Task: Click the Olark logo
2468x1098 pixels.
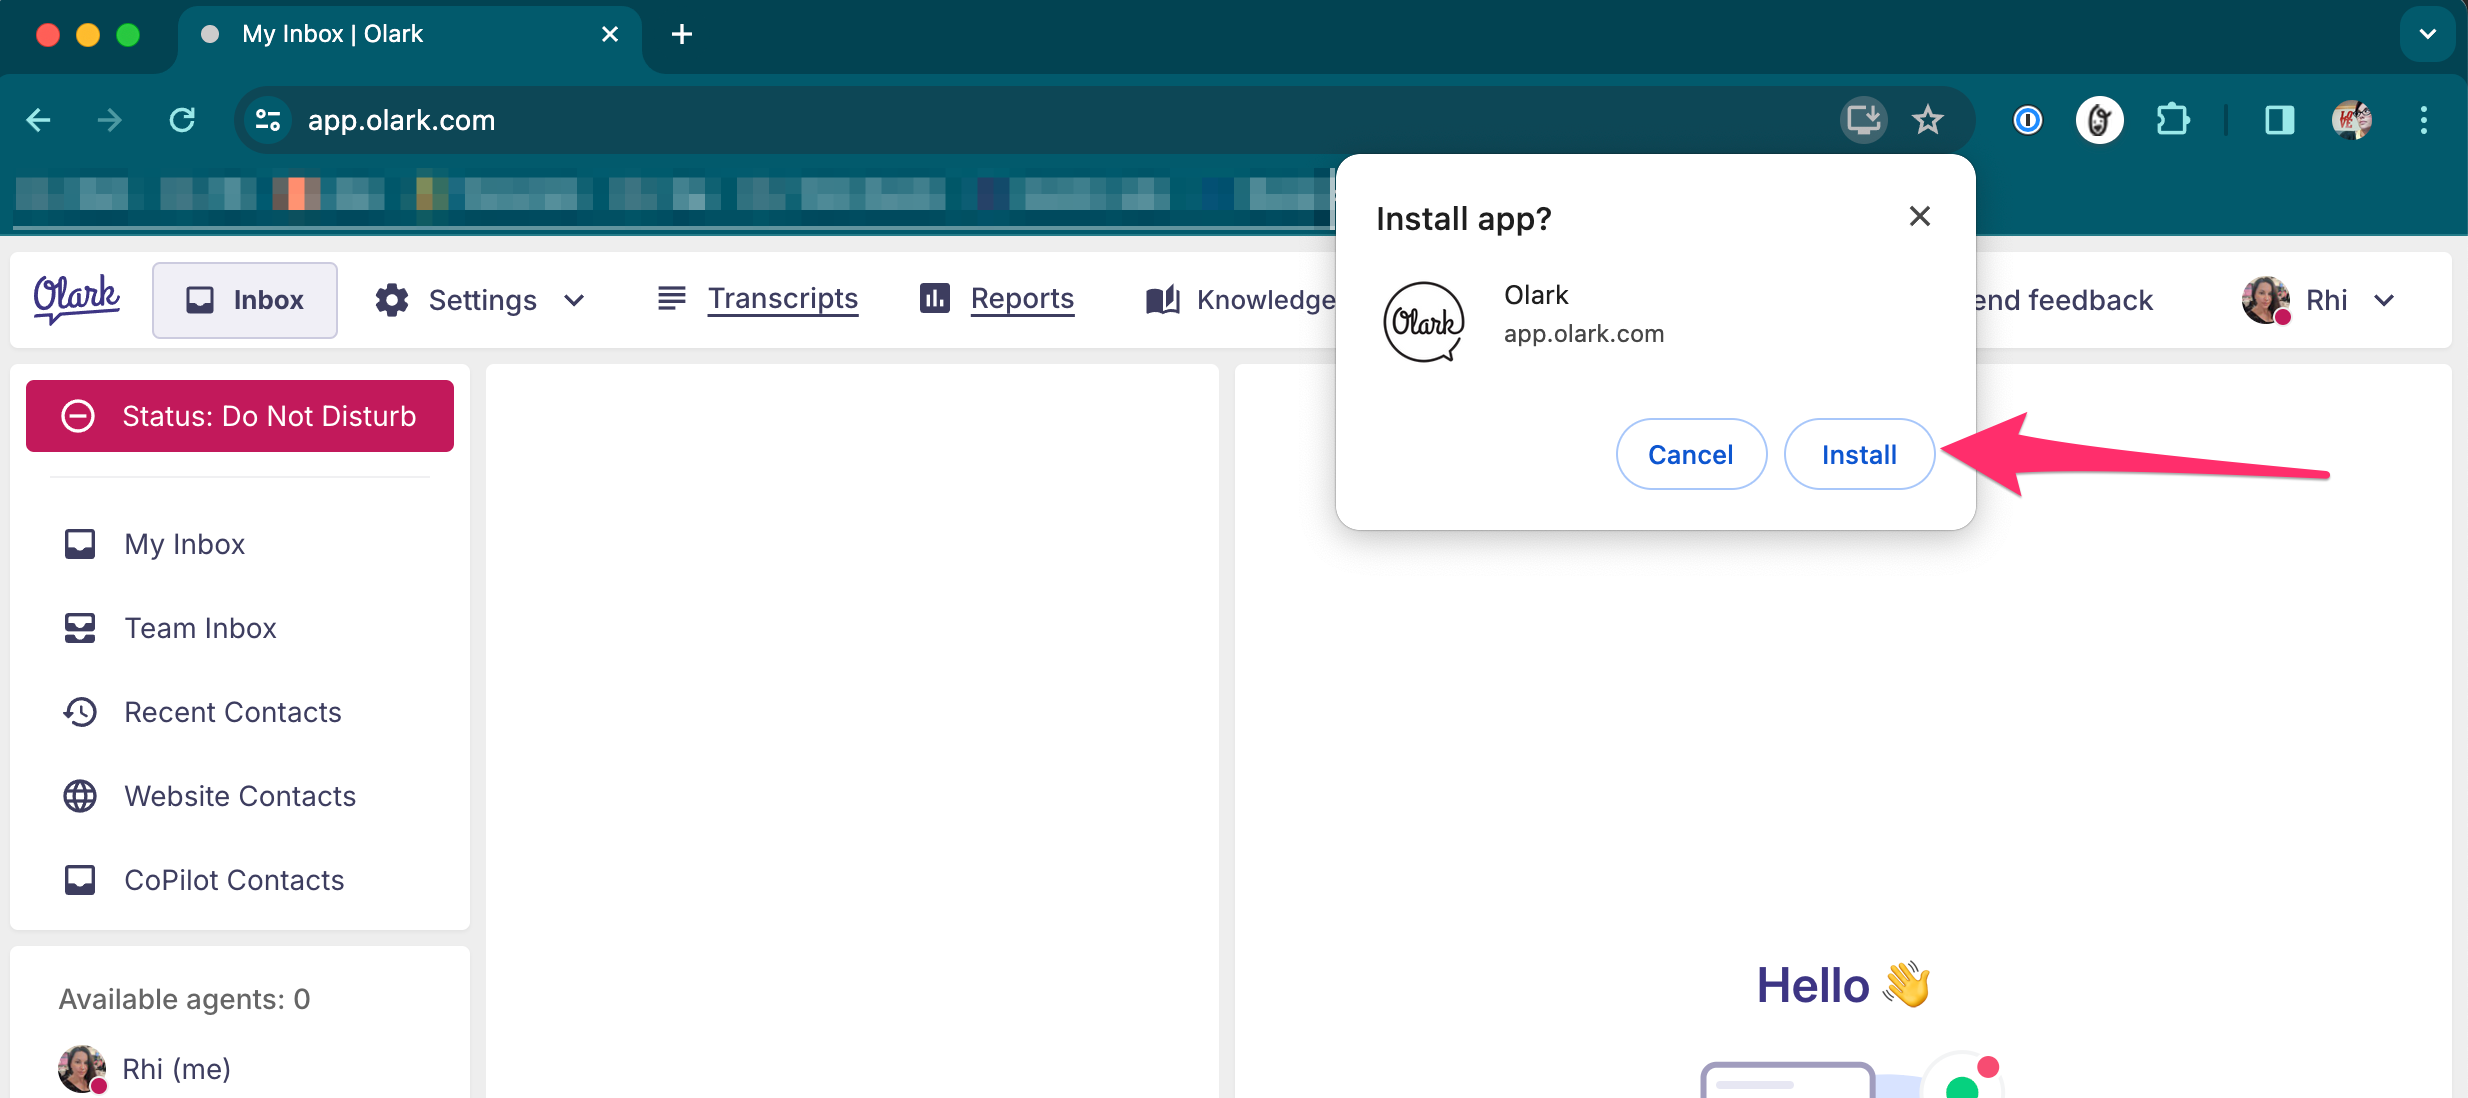Action: (x=76, y=298)
